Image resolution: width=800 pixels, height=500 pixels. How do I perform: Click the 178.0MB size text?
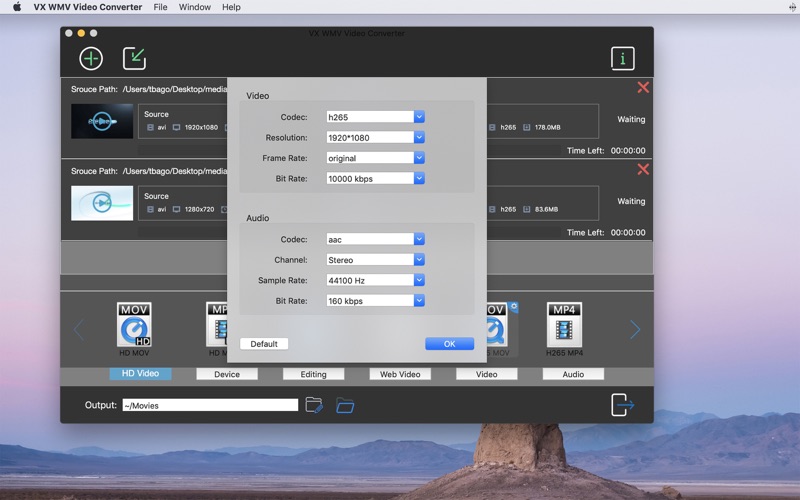click(x=547, y=128)
